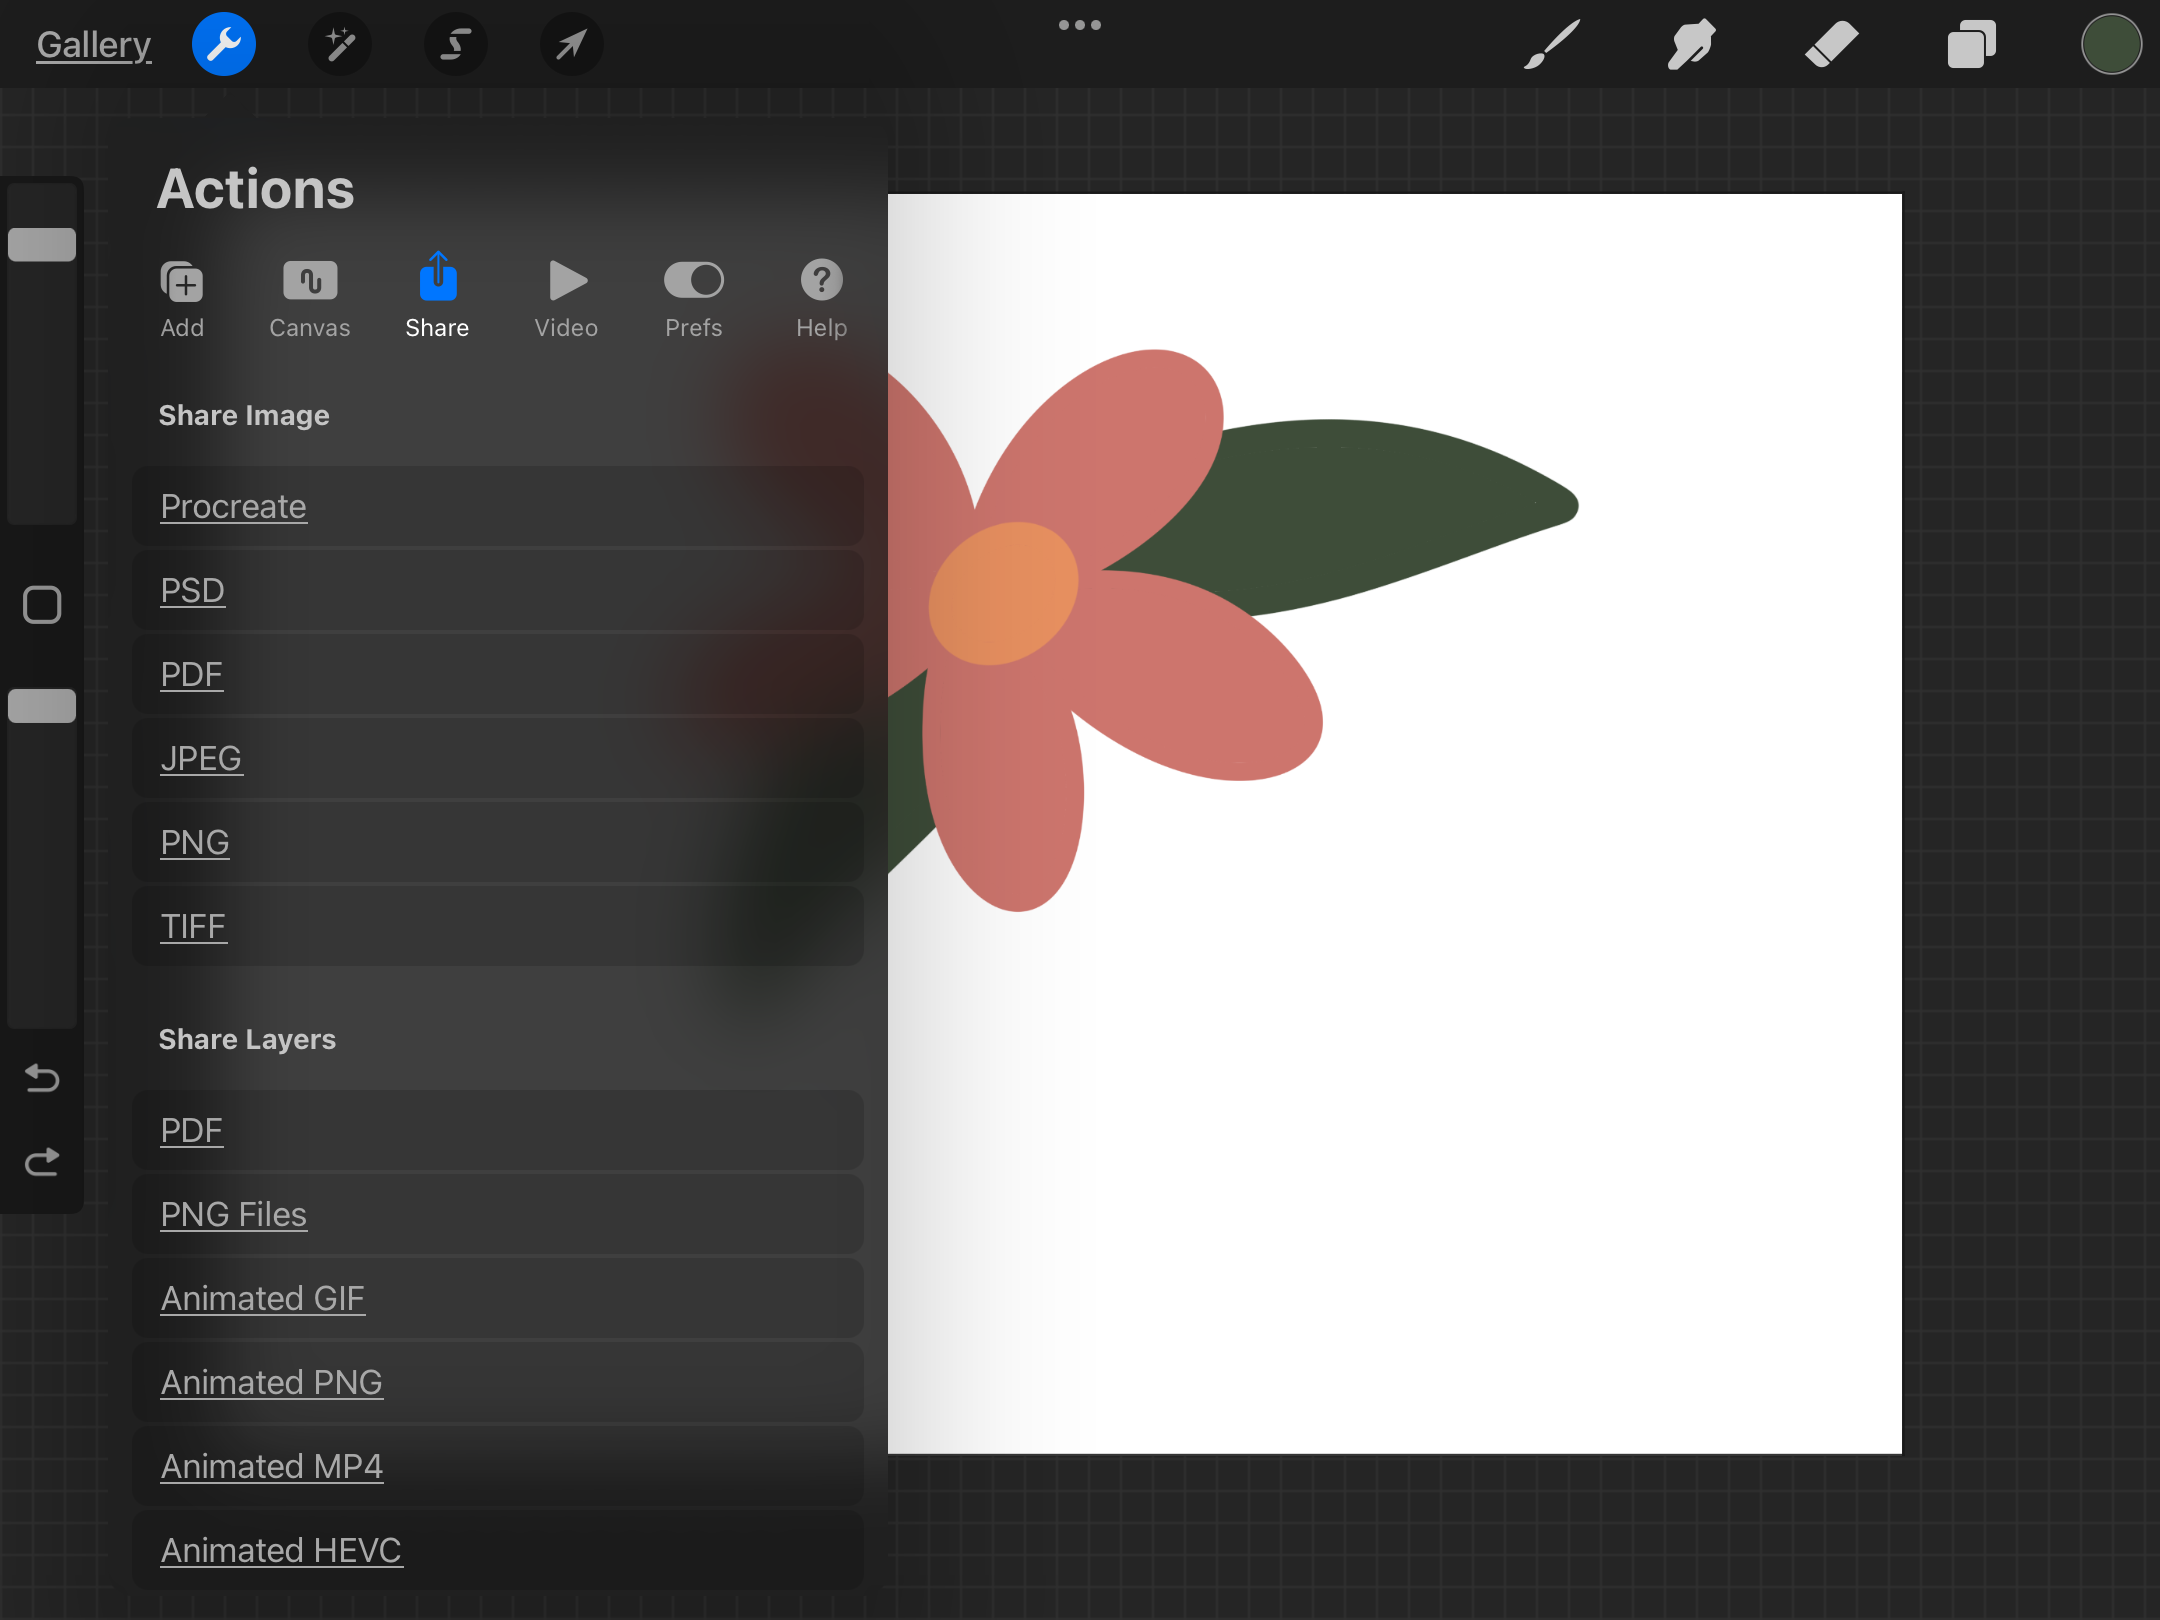Screen dimensions: 2160x1620
Task: Open the active color swatch
Action: click(x=2110, y=43)
